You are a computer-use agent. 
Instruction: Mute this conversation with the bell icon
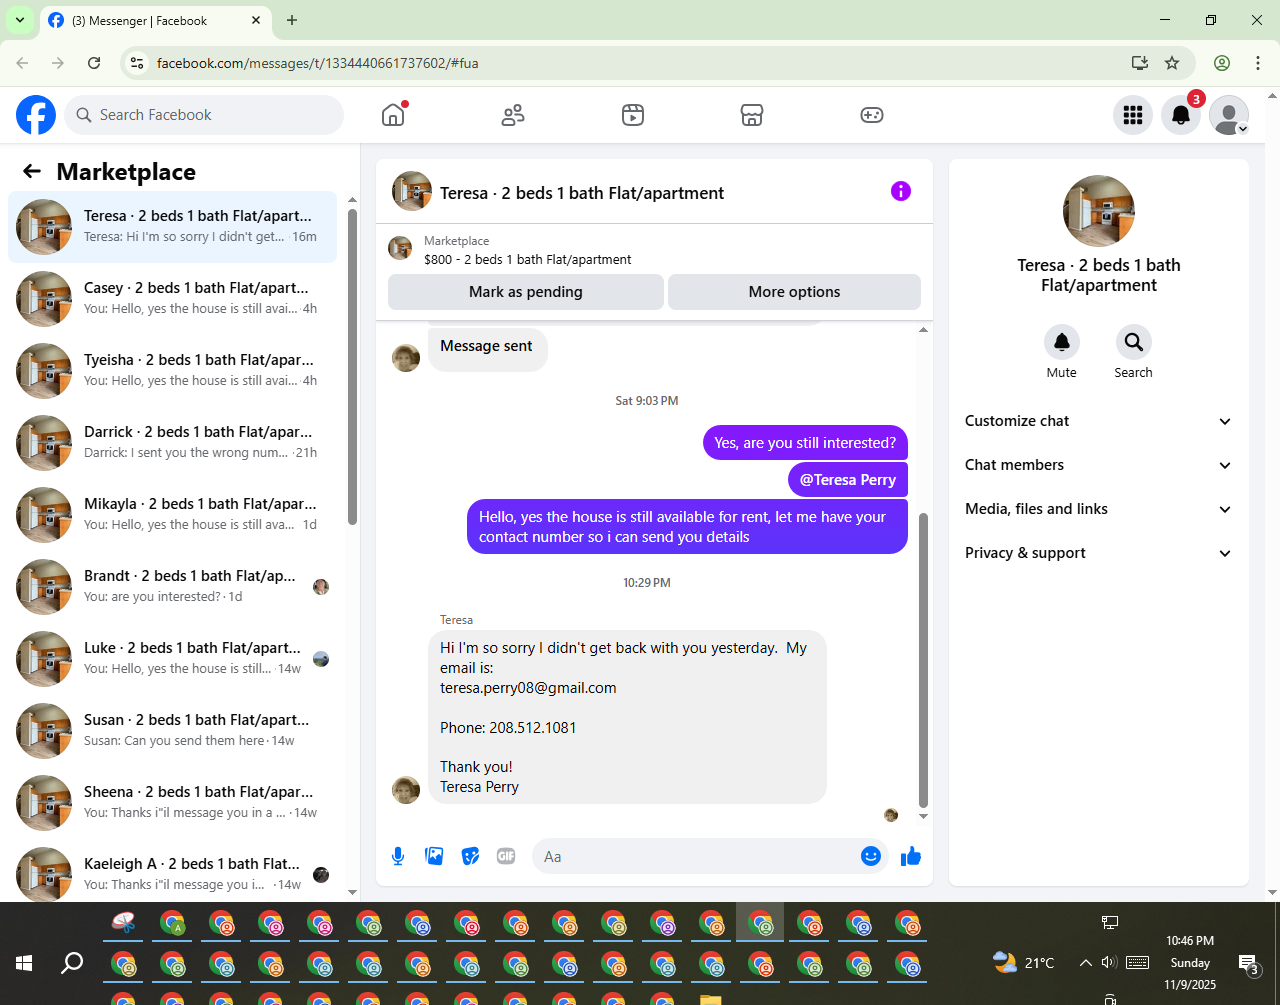click(1062, 342)
